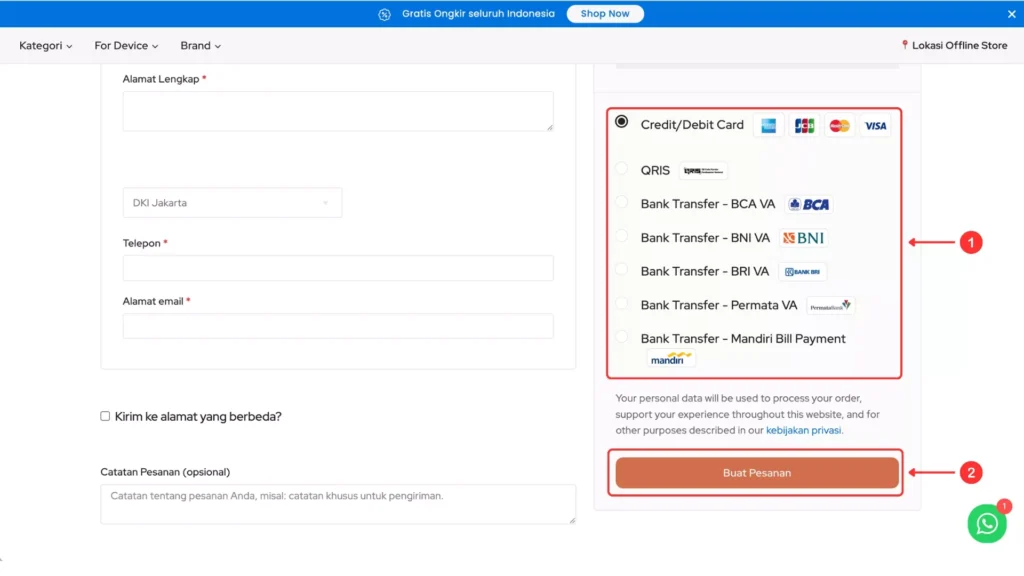Expand the Brand dropdown
Viewport: 1024px width, 576px height.
199,45
